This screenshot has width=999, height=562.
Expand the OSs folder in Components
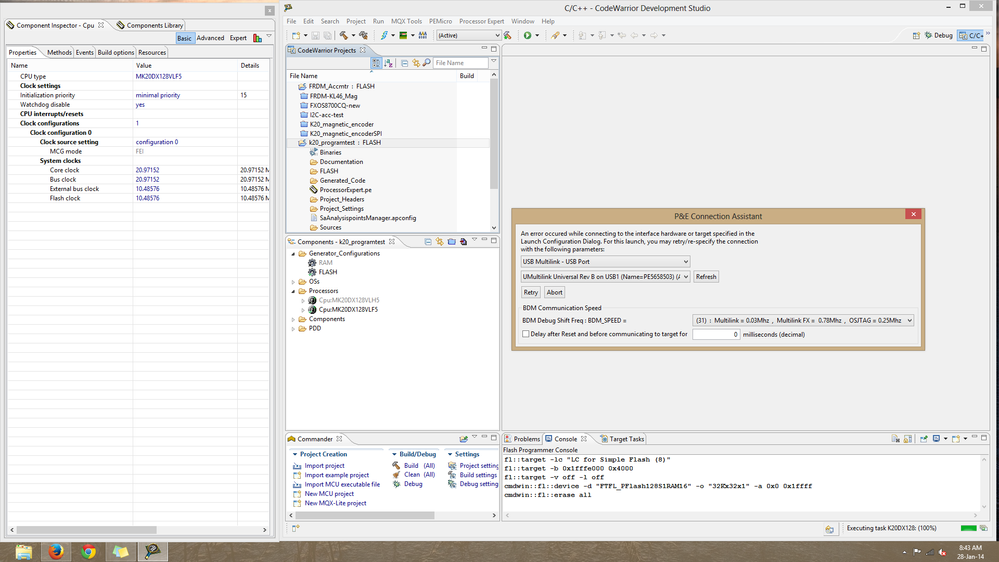(293, 282)
